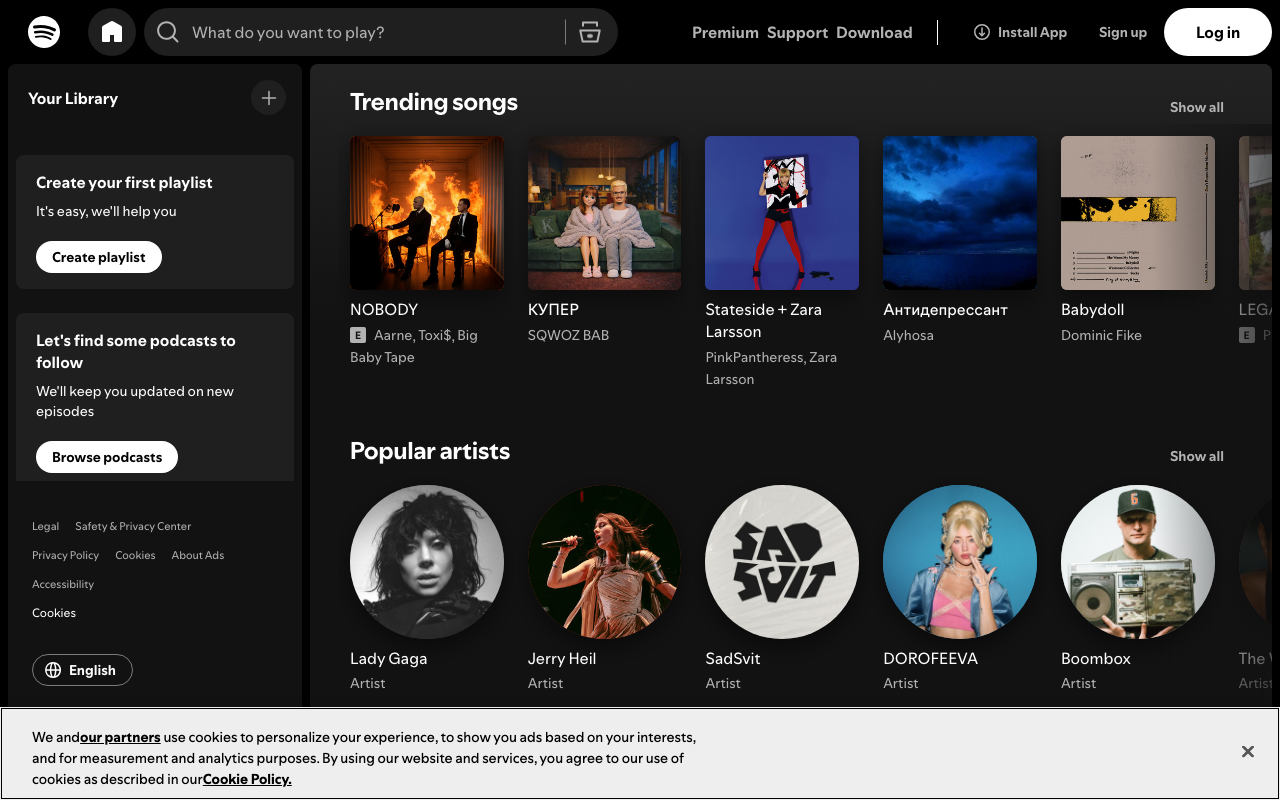Click the Spotify logo
1280x800 pixels.
44,32
